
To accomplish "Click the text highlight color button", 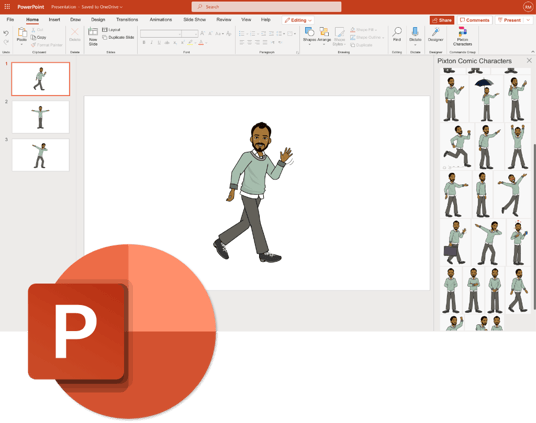I will click(x=190, y=43).
